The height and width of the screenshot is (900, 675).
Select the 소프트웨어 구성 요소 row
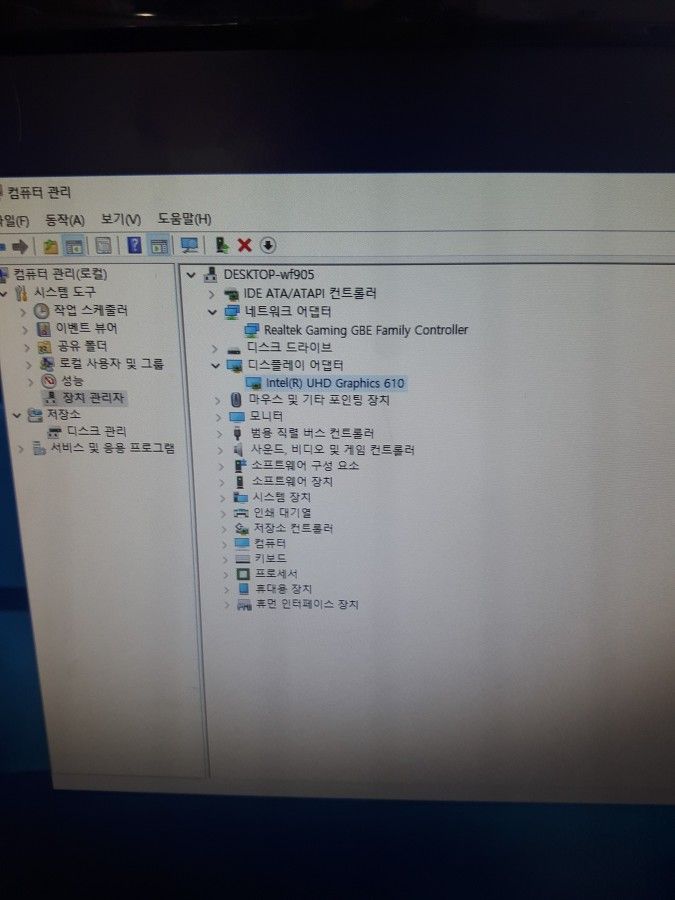(x=305, y=465)
